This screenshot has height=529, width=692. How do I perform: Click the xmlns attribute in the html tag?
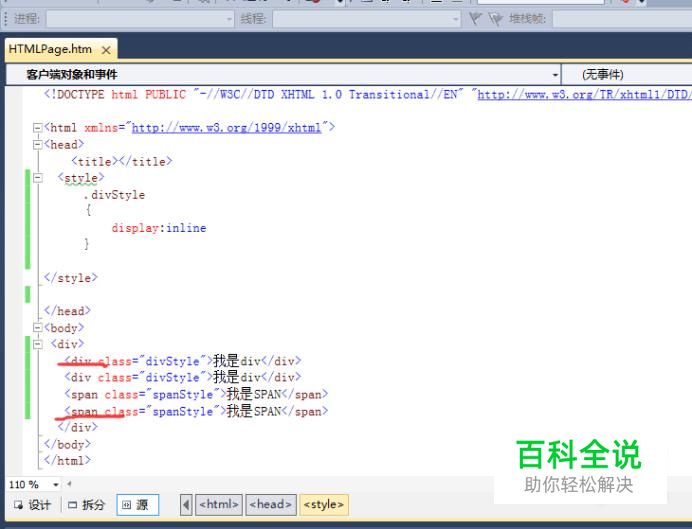[x=101, y=128]
